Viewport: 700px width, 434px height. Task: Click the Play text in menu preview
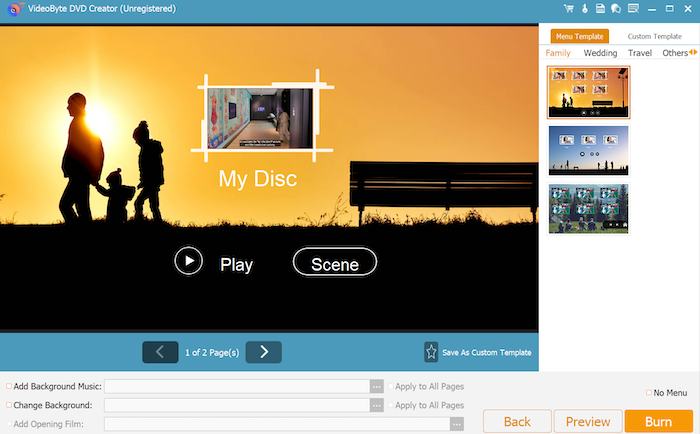(x=236, y=264)
